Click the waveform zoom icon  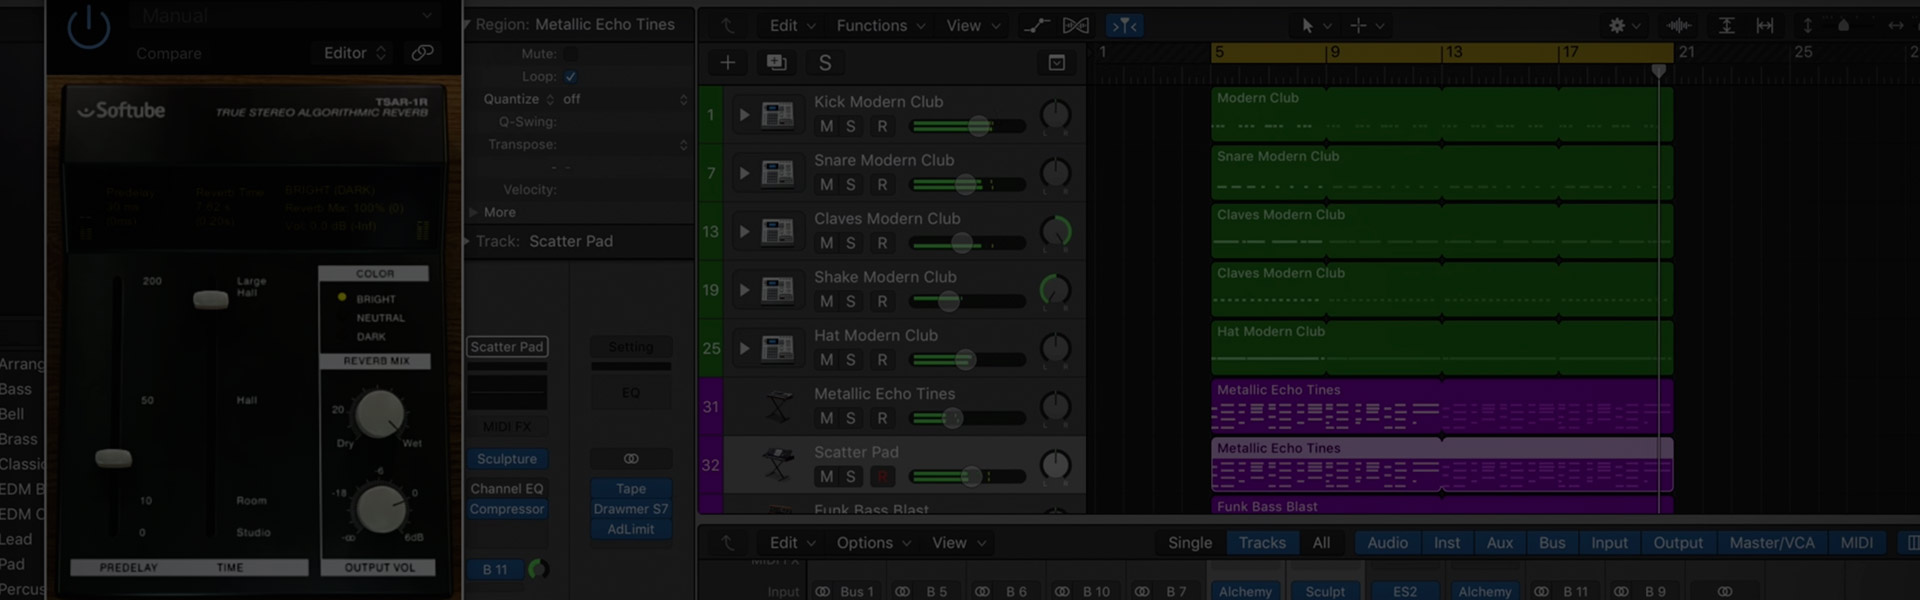pos(1678,26)
